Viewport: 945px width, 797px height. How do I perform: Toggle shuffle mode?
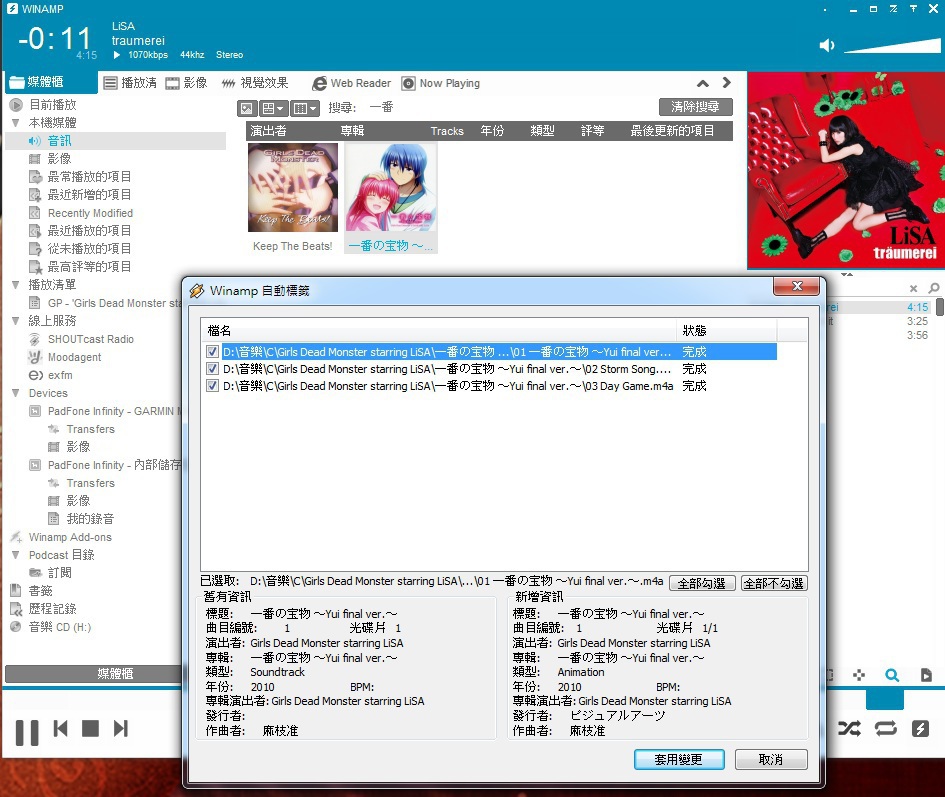click(x=850, y=728)
